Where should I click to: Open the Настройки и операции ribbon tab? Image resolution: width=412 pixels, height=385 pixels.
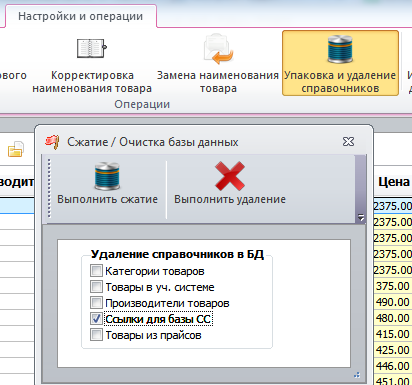pyautogui.click(x=80, y=16)
